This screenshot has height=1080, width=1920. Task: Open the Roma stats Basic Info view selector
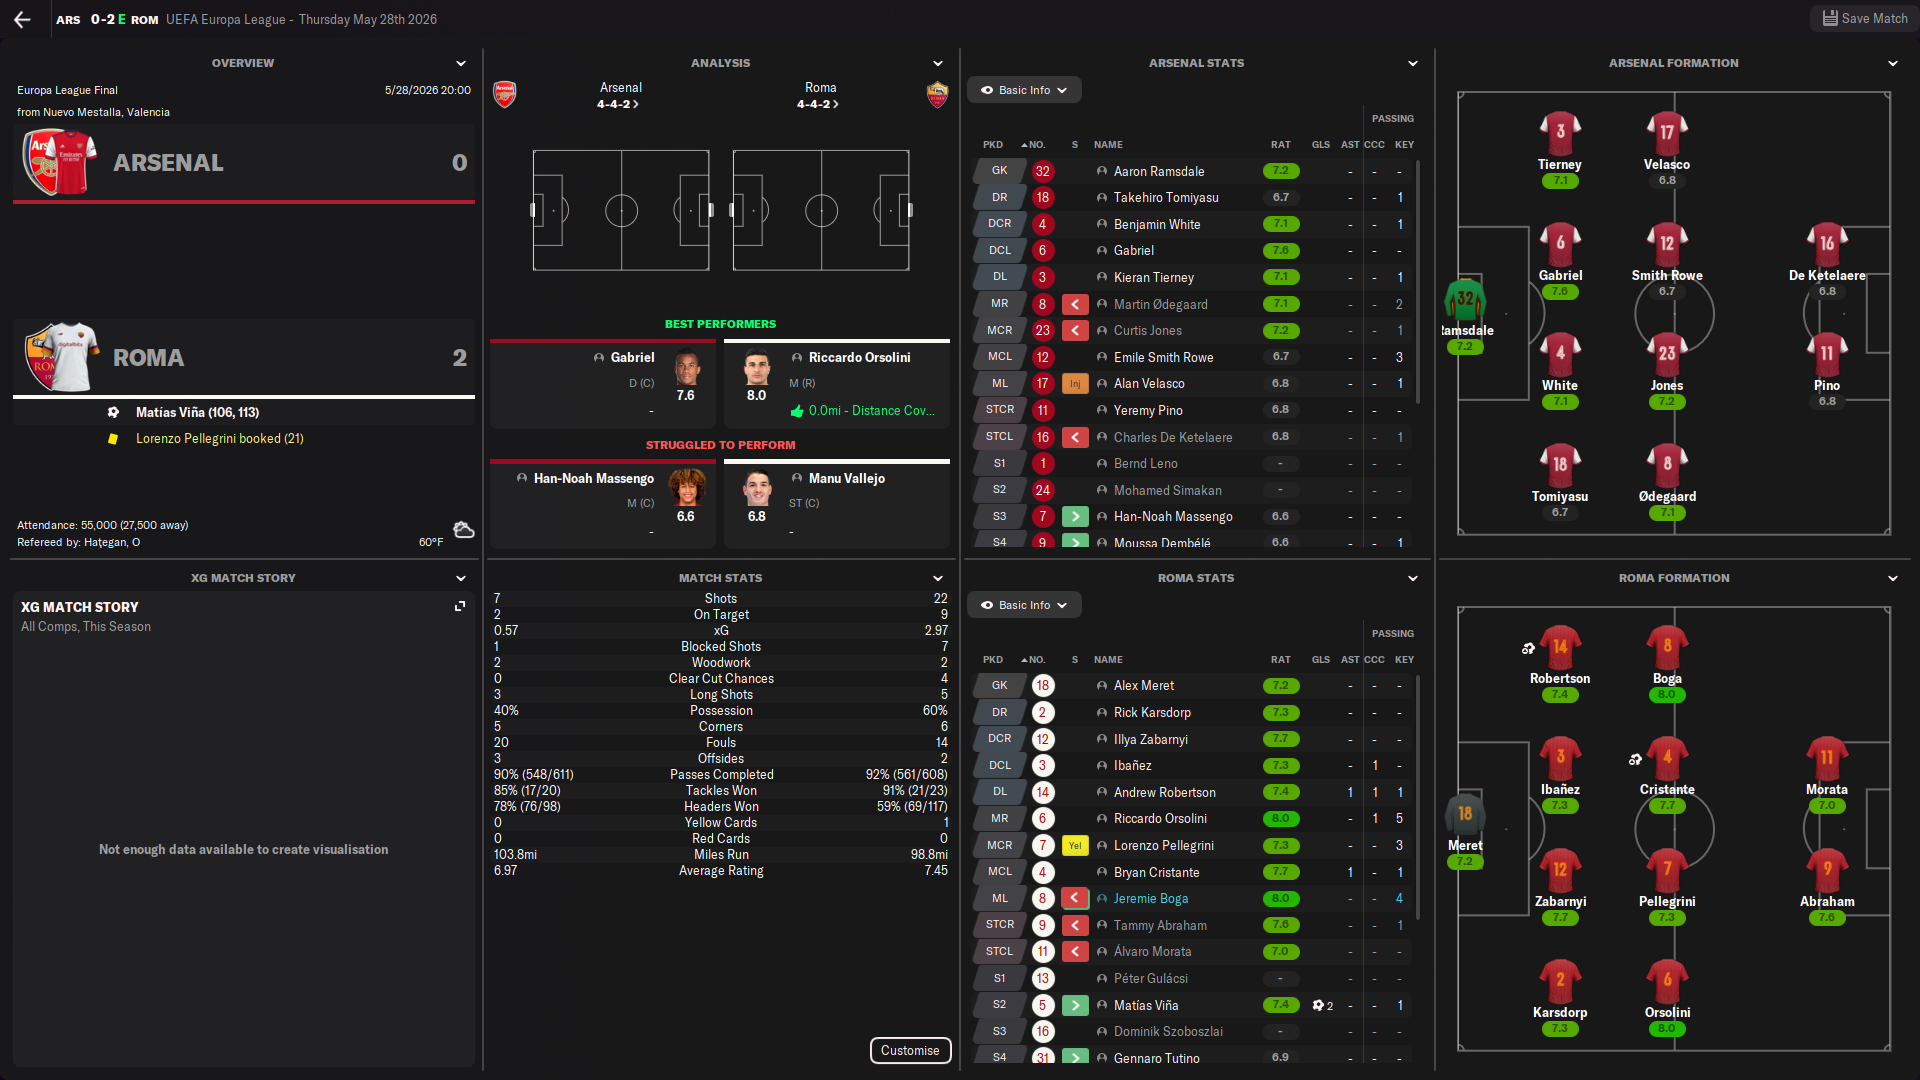tap(1024, 605)
